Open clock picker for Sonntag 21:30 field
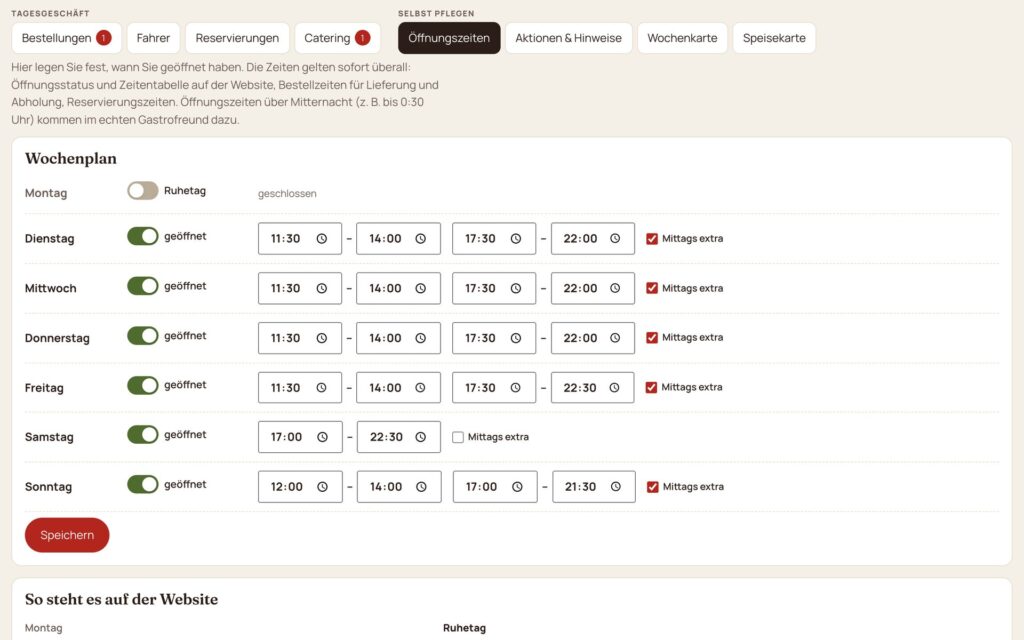1024x640 pixels. tap(616, 487)
